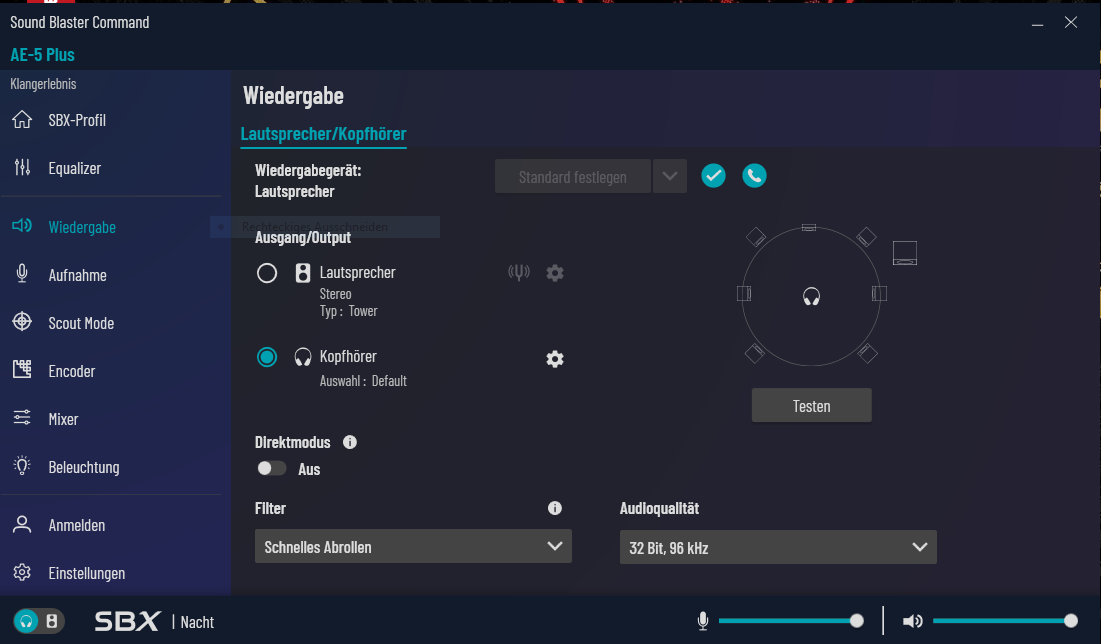Switch to the Lautsprecher/Kopfhörer tab
Viewport: 1101px width, 644px height.
click(x=324, y=133)
